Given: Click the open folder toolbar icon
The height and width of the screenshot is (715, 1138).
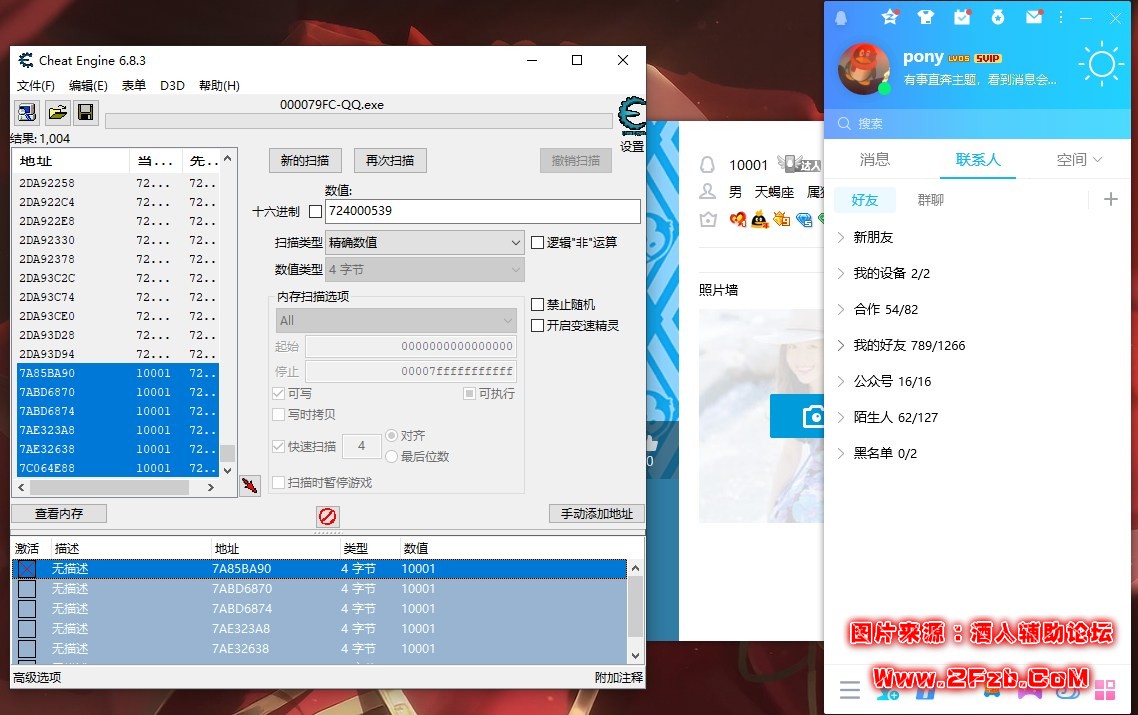Looking at the screenshot, I should click(x=57, y=113).
